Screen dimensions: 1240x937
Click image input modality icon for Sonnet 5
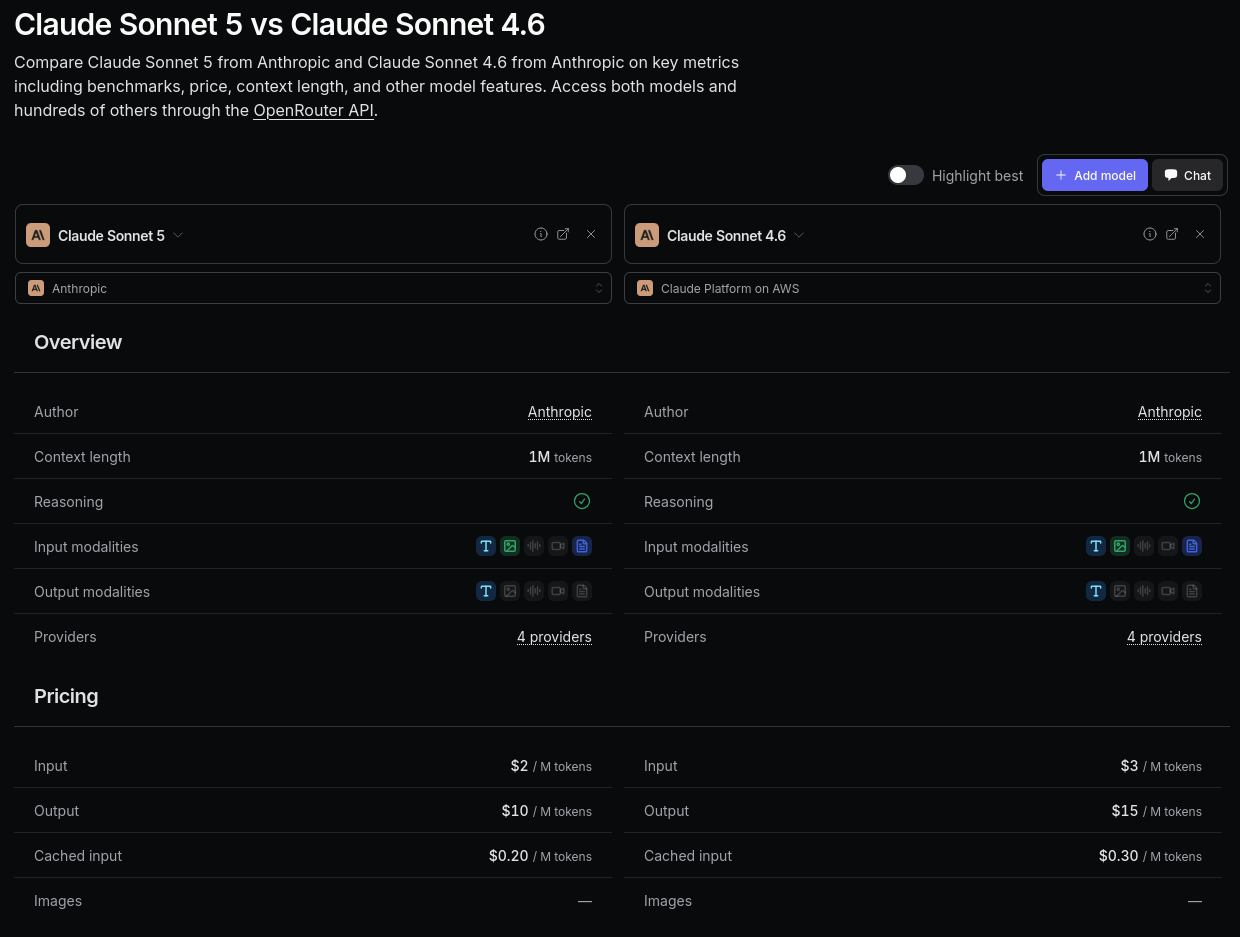click(510, 546)
